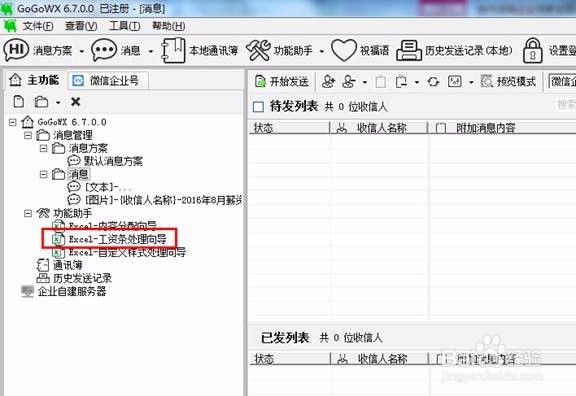Check the 待发列表 select-all checkbox
576x396 pixels.
[x=258, y=107]
